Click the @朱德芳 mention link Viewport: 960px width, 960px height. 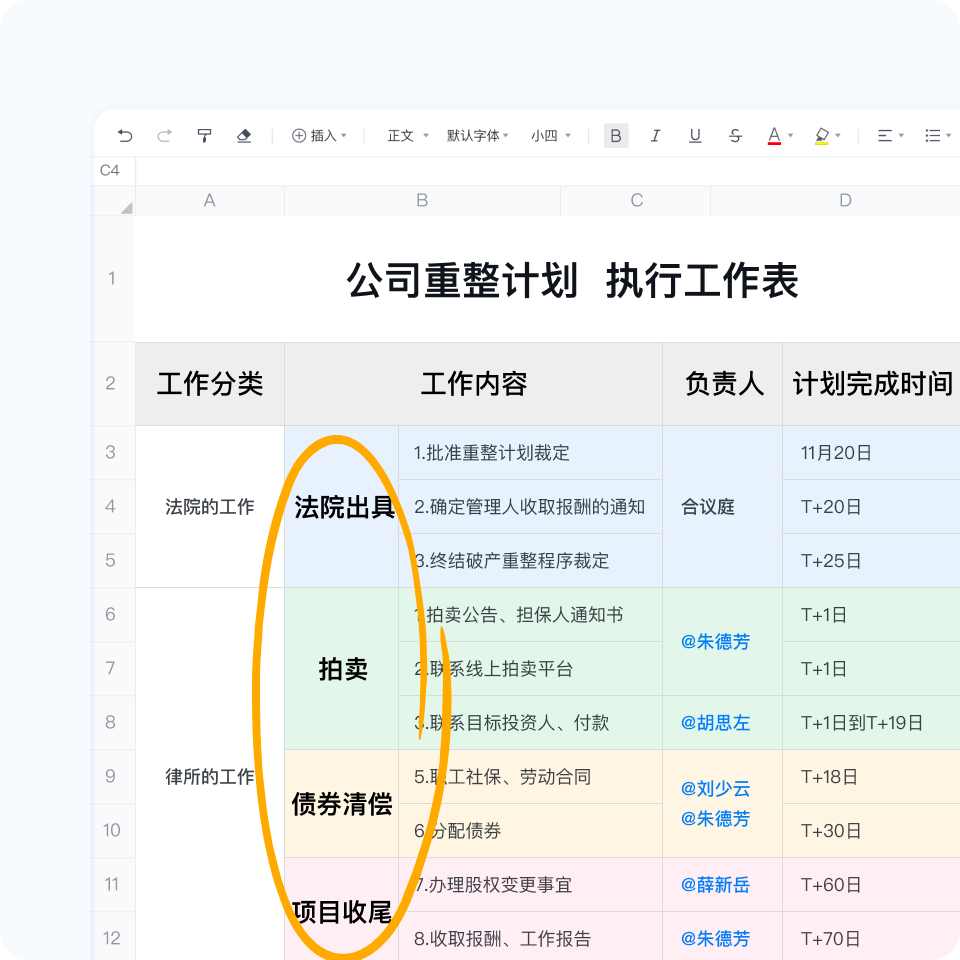(x=716, y=642)
